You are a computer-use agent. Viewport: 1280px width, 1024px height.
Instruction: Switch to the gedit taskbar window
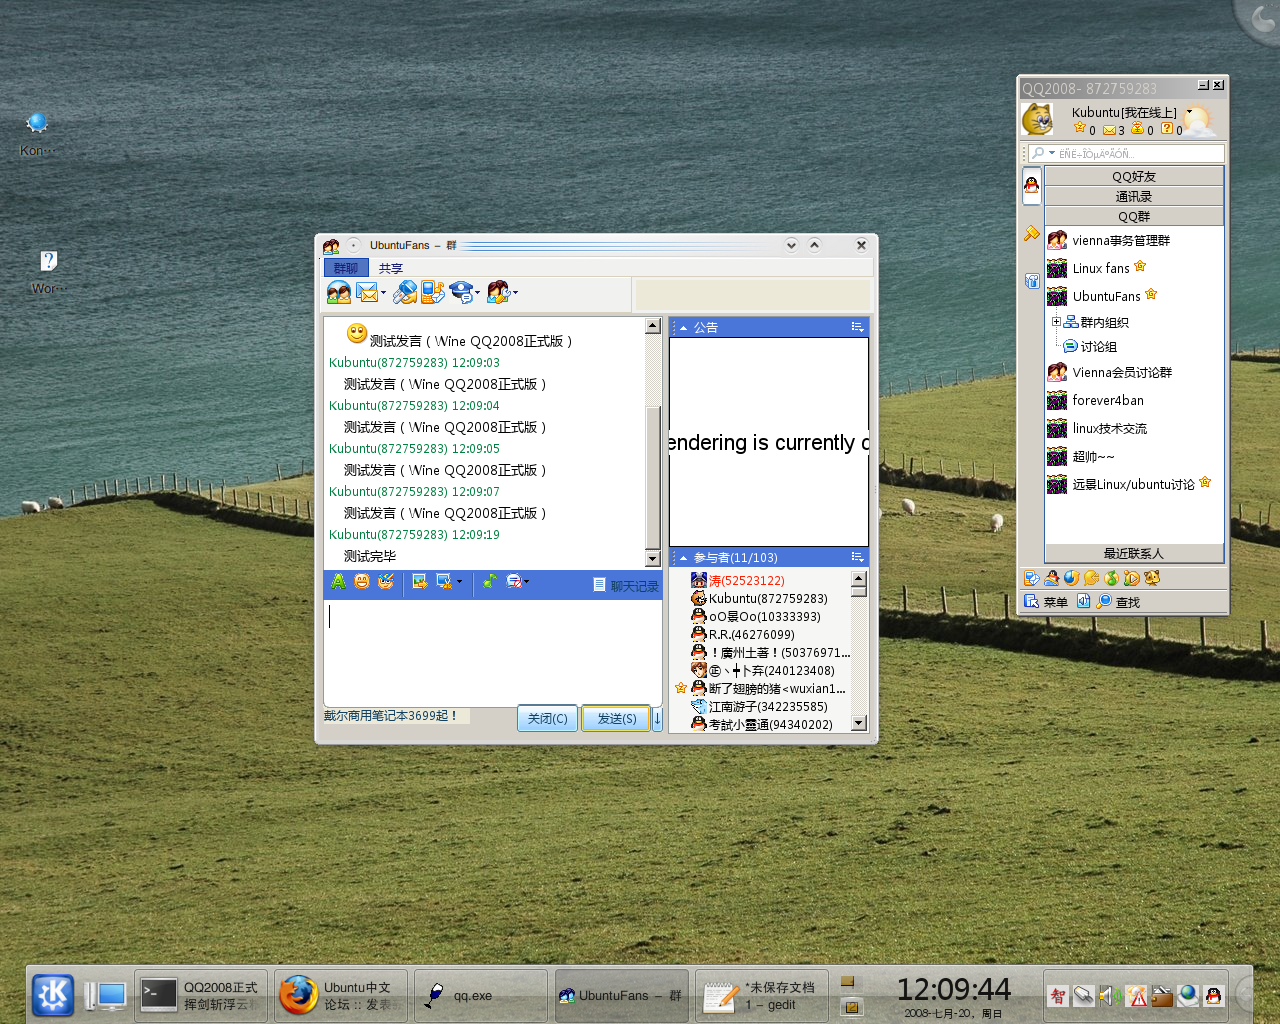tap(762, 996)
